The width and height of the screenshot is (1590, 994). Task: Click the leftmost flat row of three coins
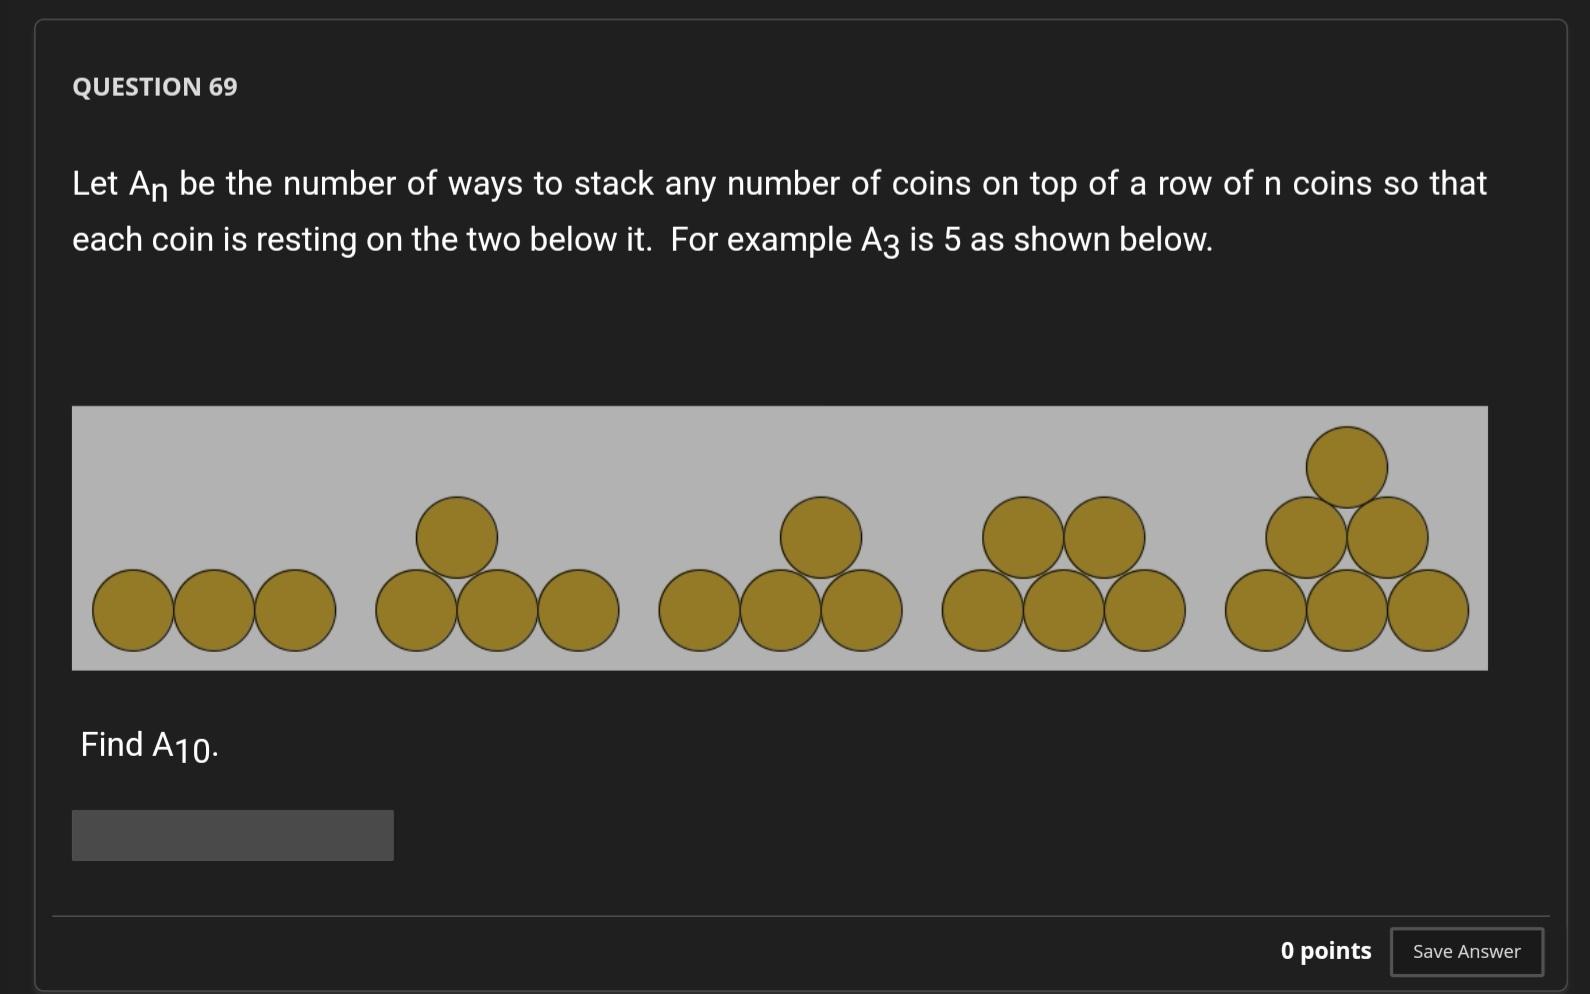[x=212, y=608]
